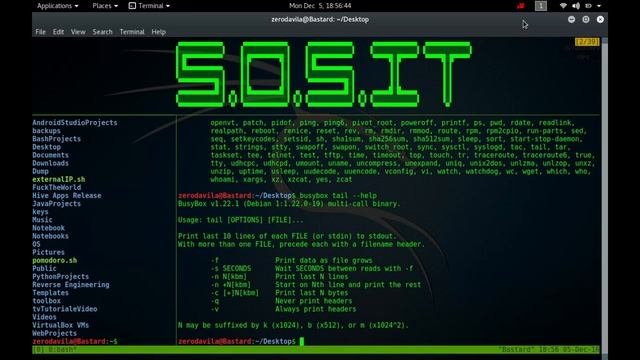Click the -q Never print headers line
Viewport: 640px width, 360px height.
click(282, 301)
